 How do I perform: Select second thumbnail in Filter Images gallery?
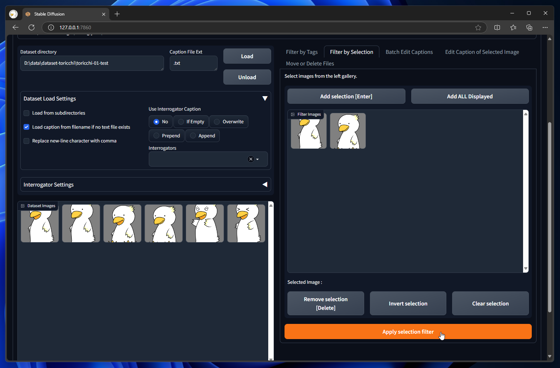tap(348, 131)
